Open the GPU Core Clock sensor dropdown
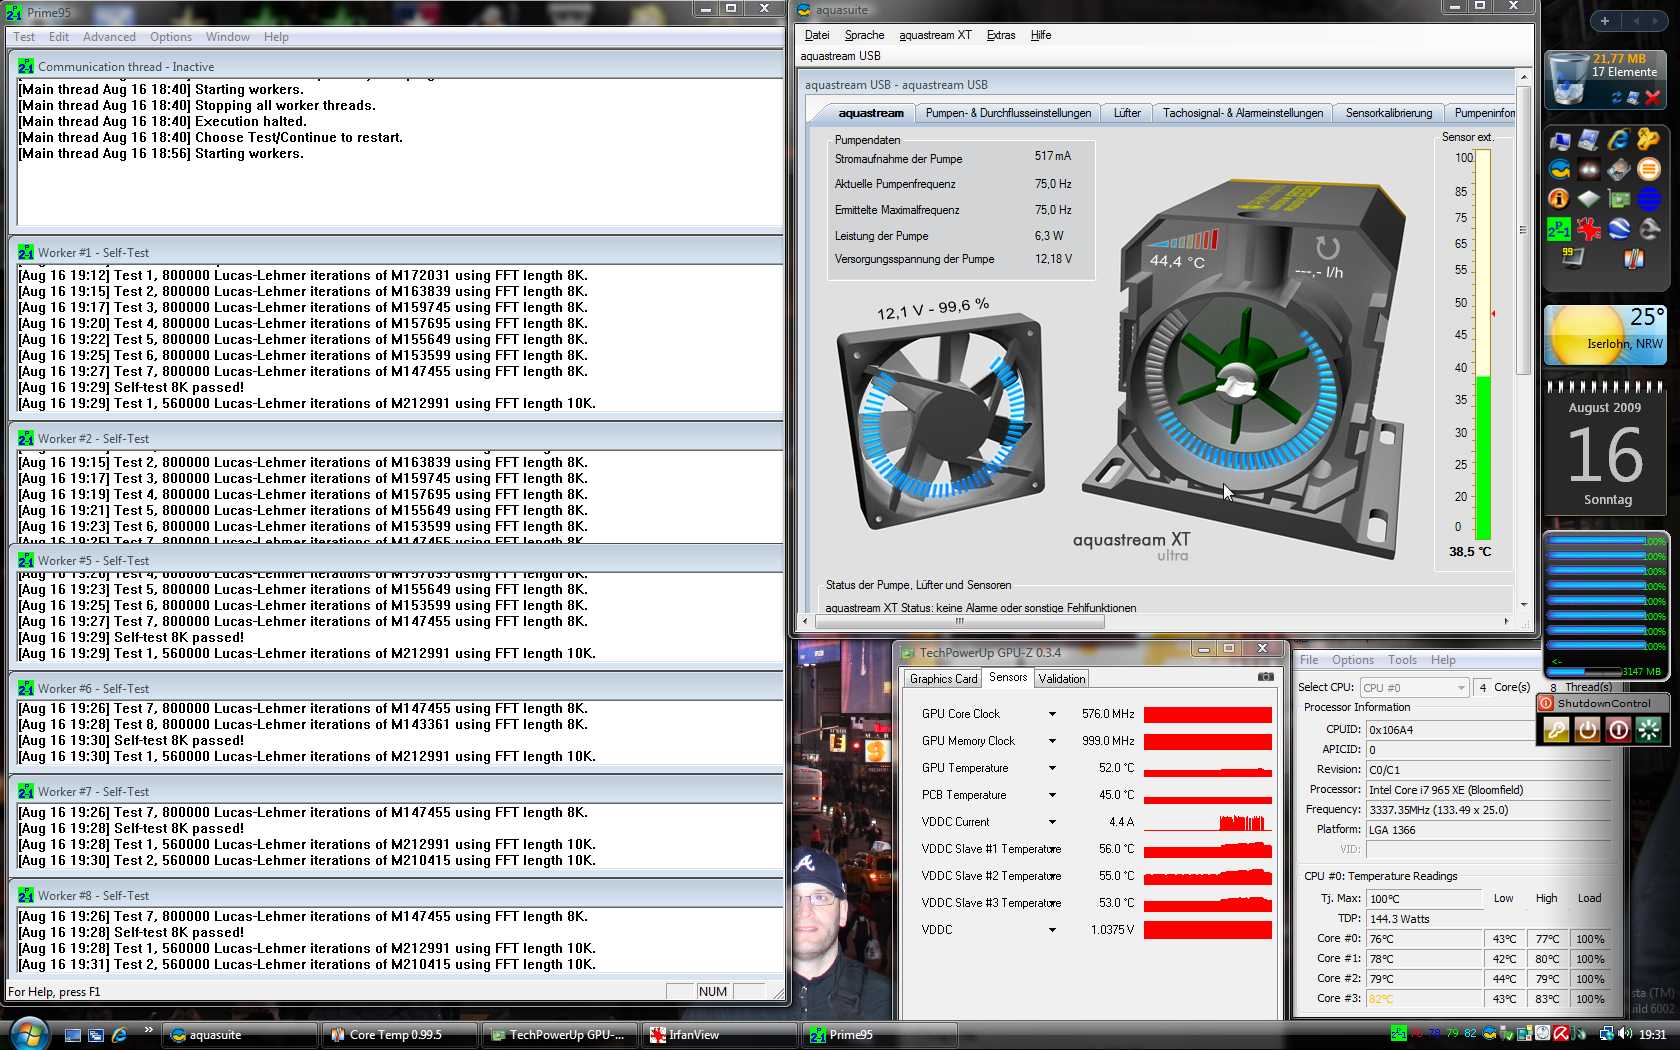Screen dimensions: 1680x1050 [x=1052, y=714]
